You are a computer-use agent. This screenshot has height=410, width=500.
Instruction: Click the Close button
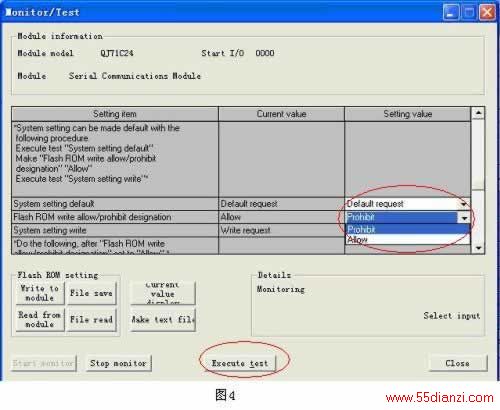pos(457,363)
